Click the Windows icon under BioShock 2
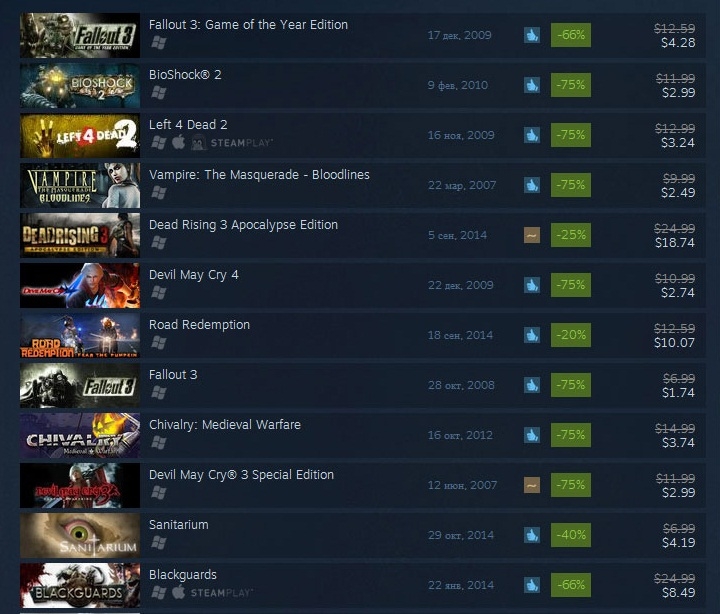 pos(159,93)
